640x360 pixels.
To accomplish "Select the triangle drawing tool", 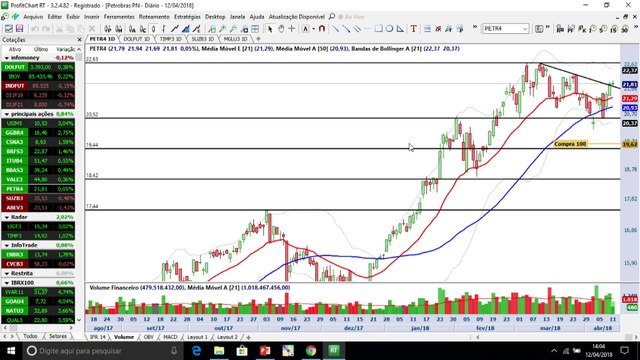I will [x=400, y=29].
